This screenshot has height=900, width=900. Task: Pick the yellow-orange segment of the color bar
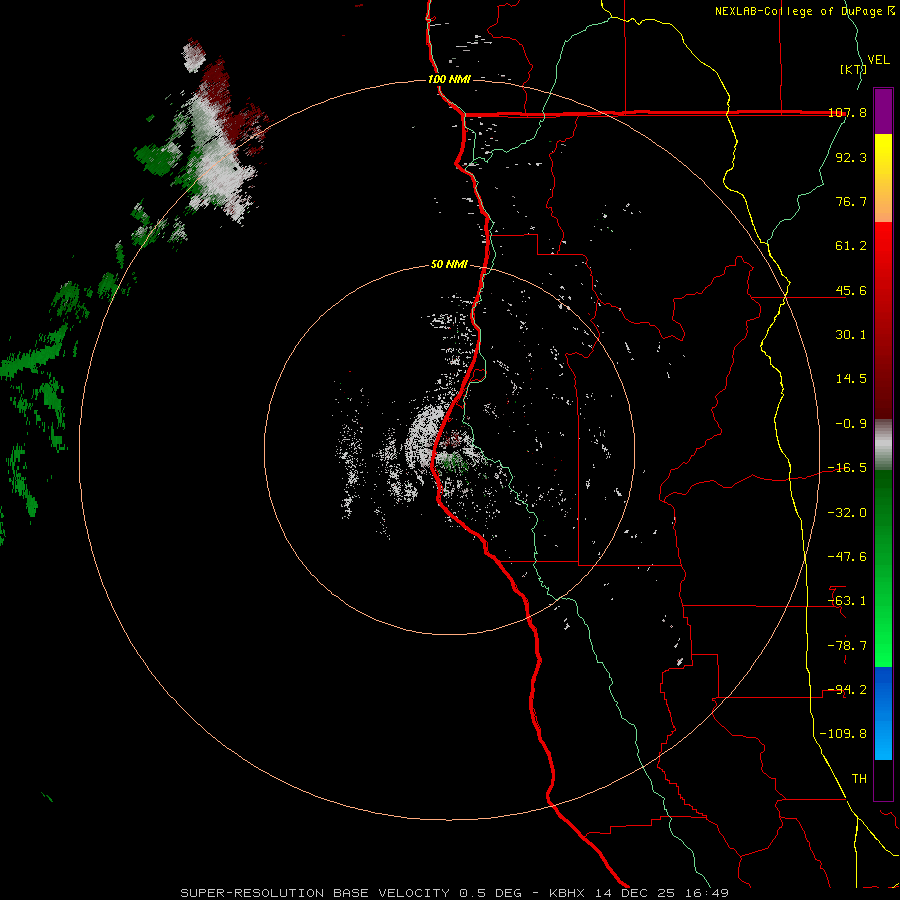point(883,178)
